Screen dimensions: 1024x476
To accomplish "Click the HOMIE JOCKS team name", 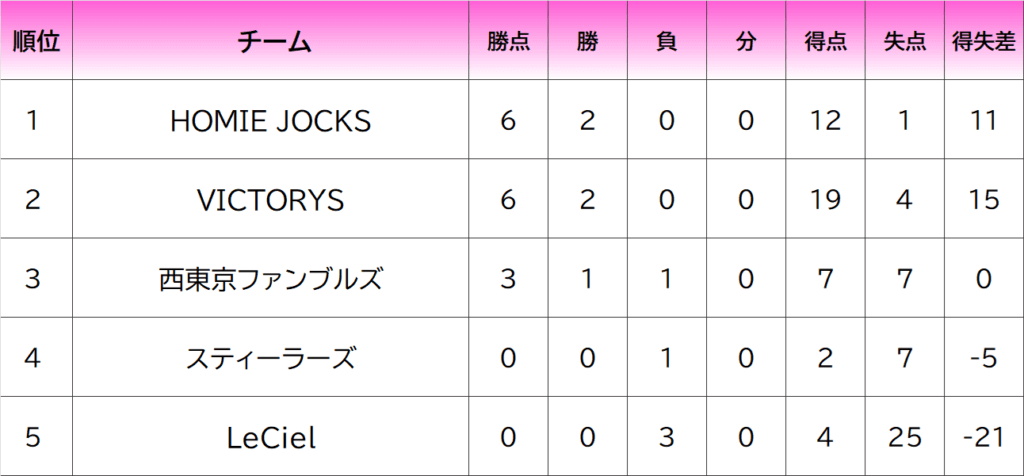I will click(x=270, y=121).
